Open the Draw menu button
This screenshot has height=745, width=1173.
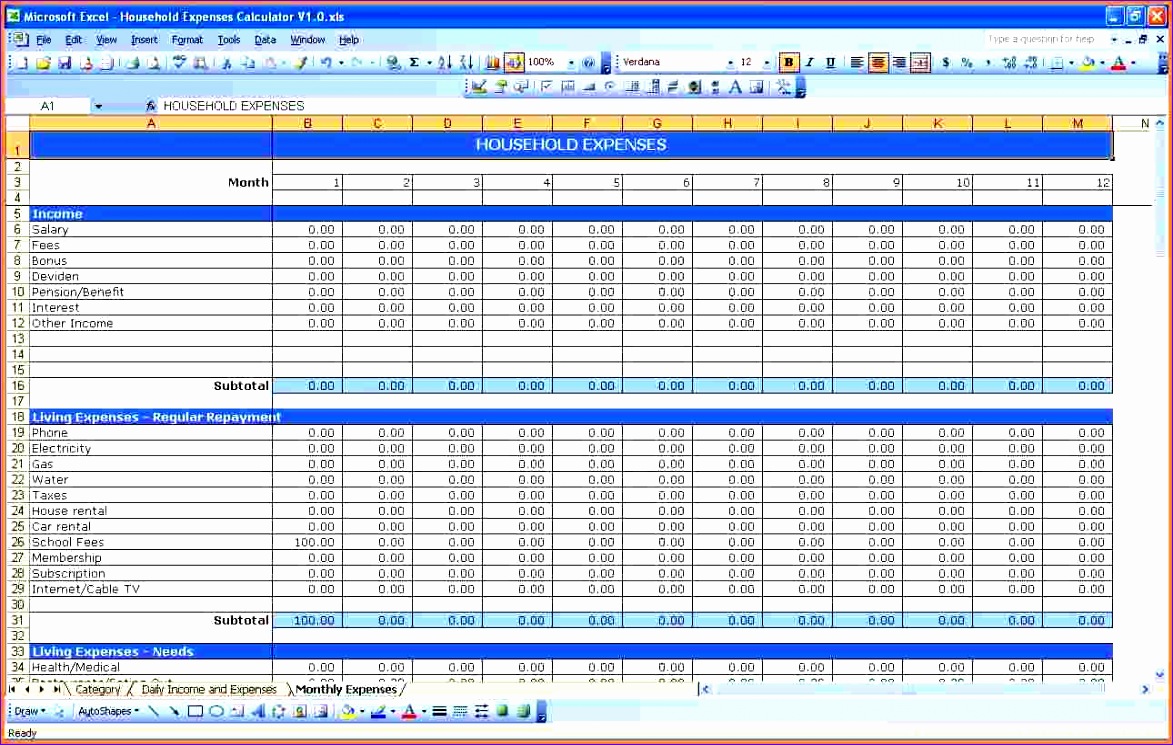(x=30, y=711)
